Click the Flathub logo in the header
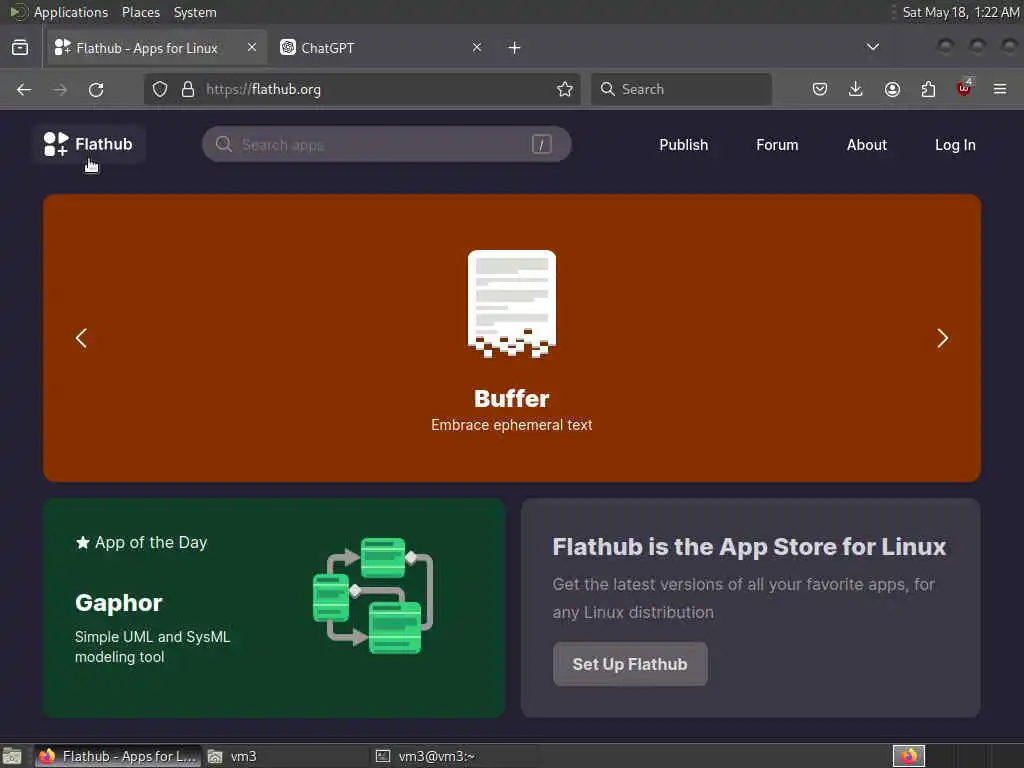The width and height of the screenshot is (1024, 768). (88, 144)
